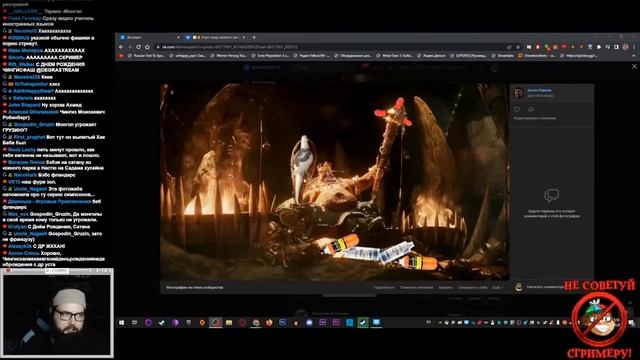This screenshot has width=640, height=360.
Task: Open Фотографии на стене сообщества album link
Action: tap(195, 287)
